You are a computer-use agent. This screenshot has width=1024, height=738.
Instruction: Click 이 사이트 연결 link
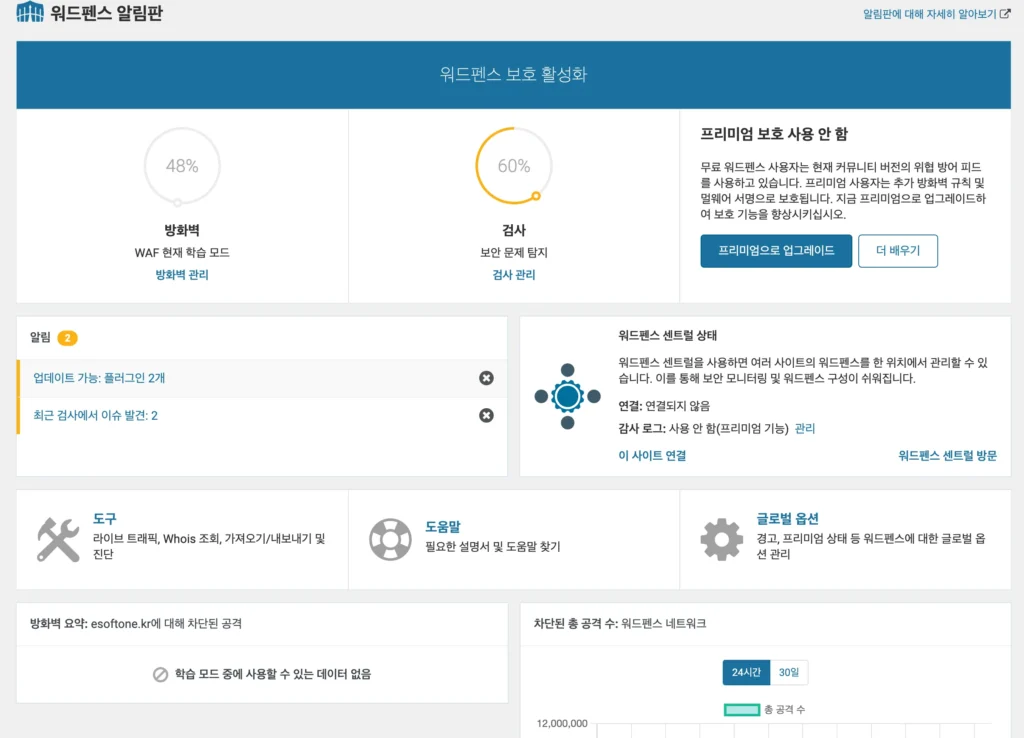(x=652, y=455)
